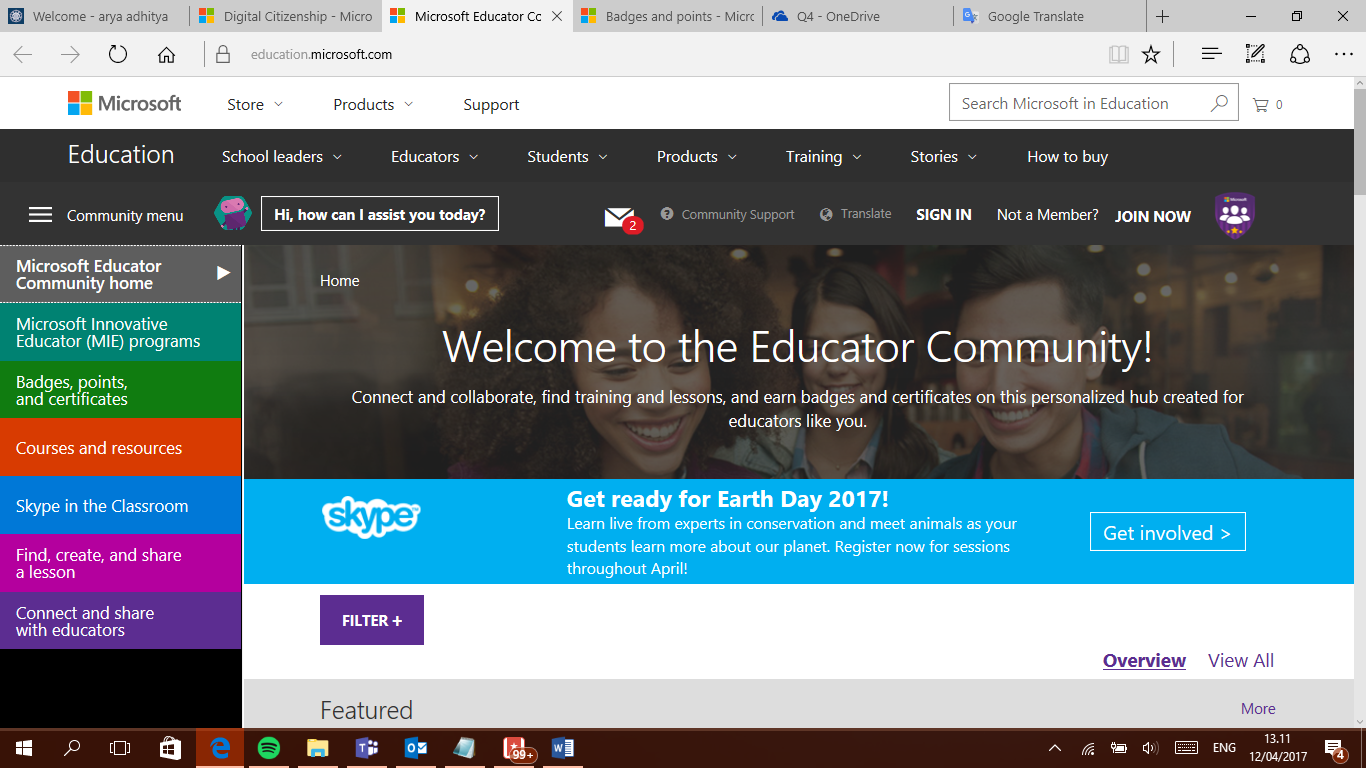This screenshot has height=768, width=1366.
Task: Click the search magnifier icon
Action: point(1219,103)
